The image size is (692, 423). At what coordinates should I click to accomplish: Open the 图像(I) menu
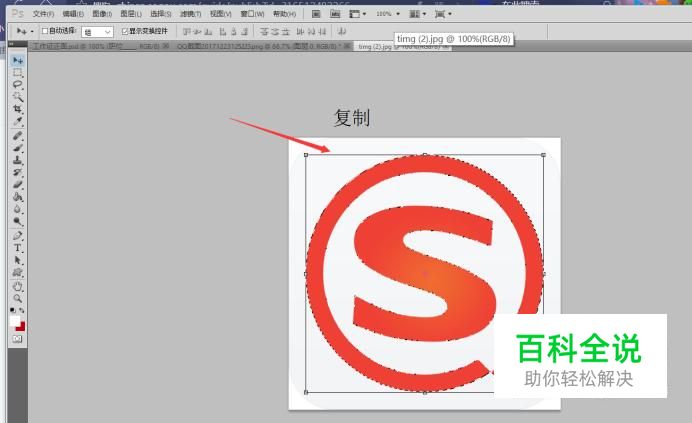pyautogui.click(x=102, y=14)
